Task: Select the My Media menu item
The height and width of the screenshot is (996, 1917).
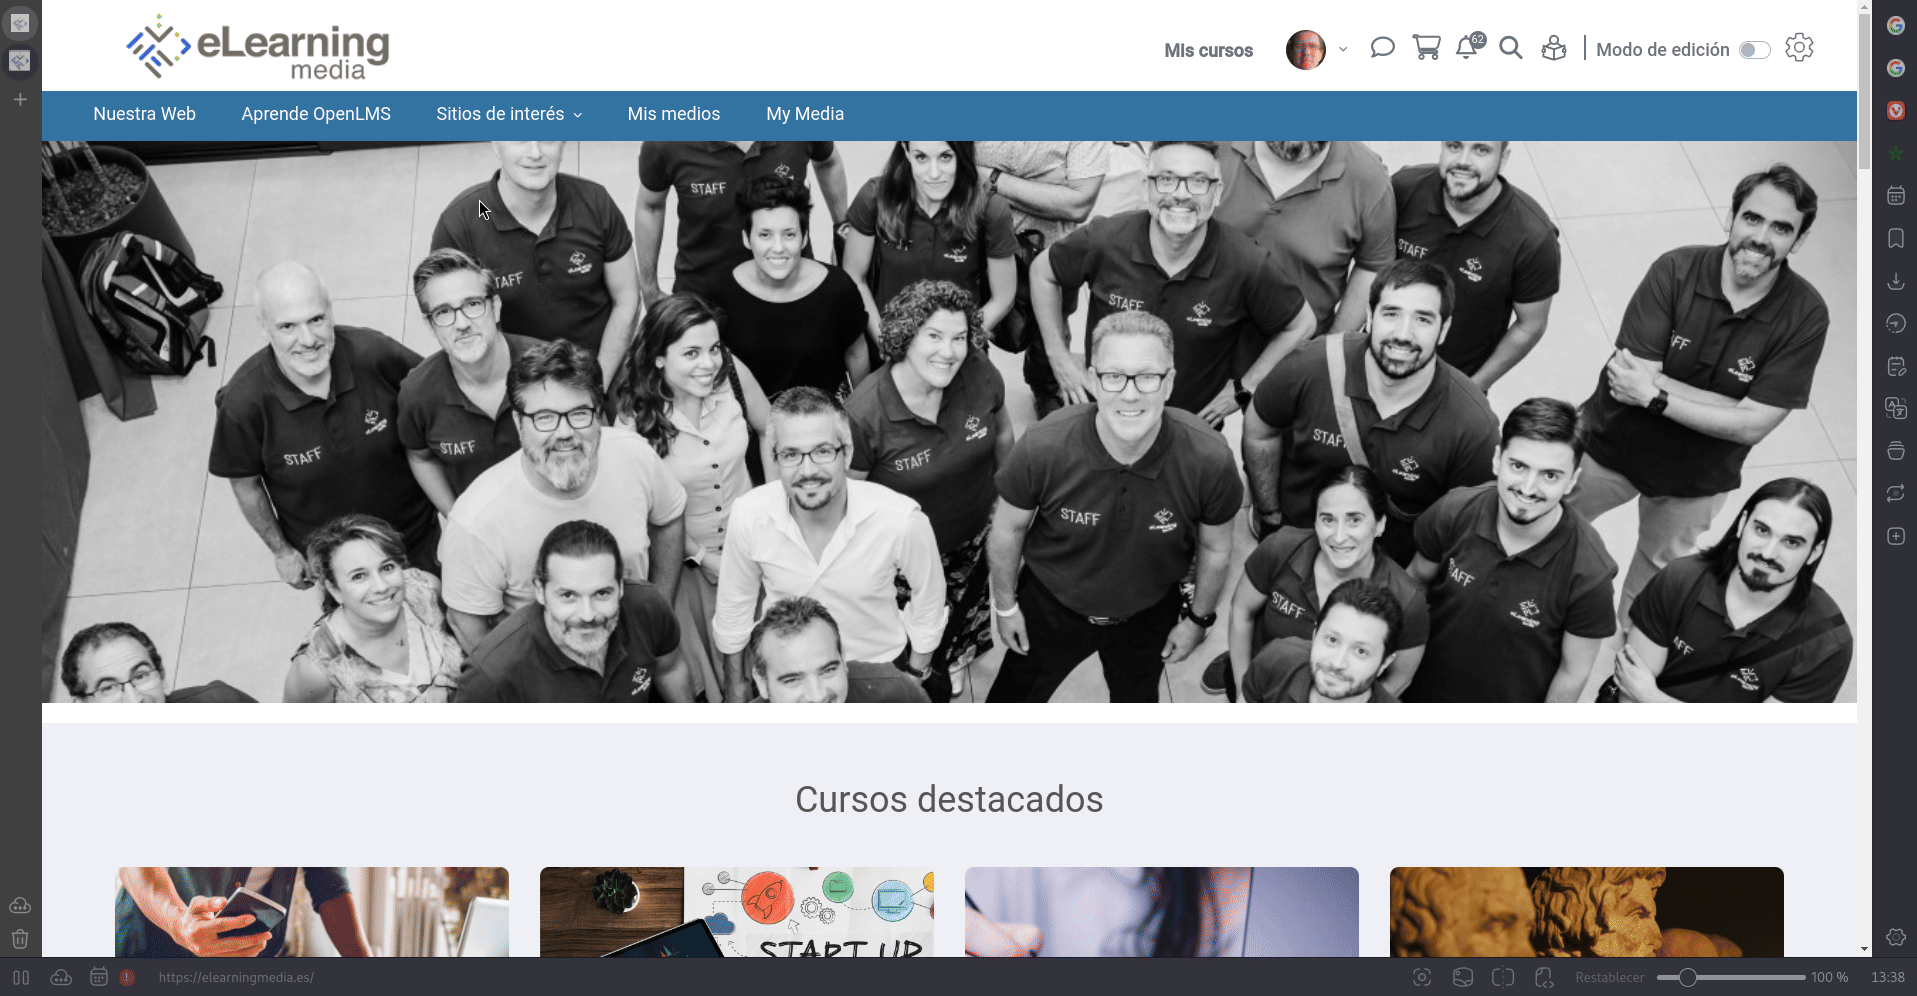Action: coord(805,114)
